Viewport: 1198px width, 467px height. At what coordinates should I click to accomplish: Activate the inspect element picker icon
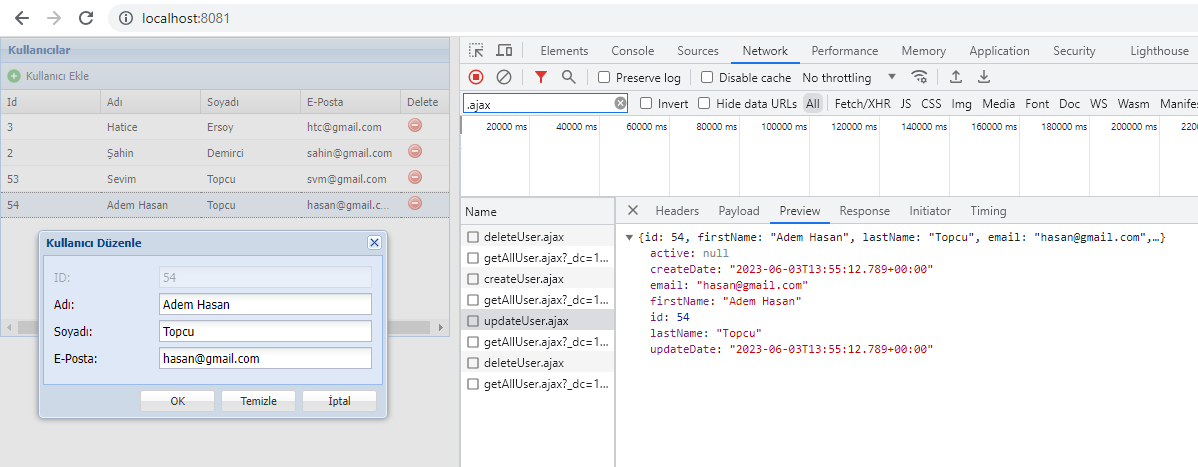coord(477,50)
